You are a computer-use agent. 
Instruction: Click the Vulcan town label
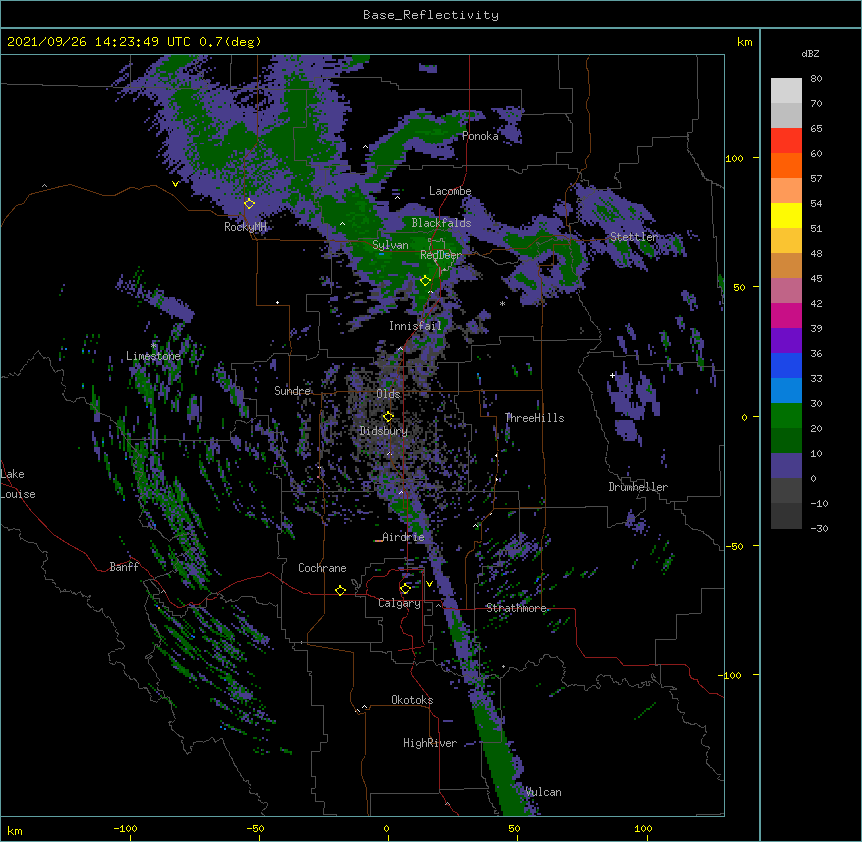tap(543, 792)
